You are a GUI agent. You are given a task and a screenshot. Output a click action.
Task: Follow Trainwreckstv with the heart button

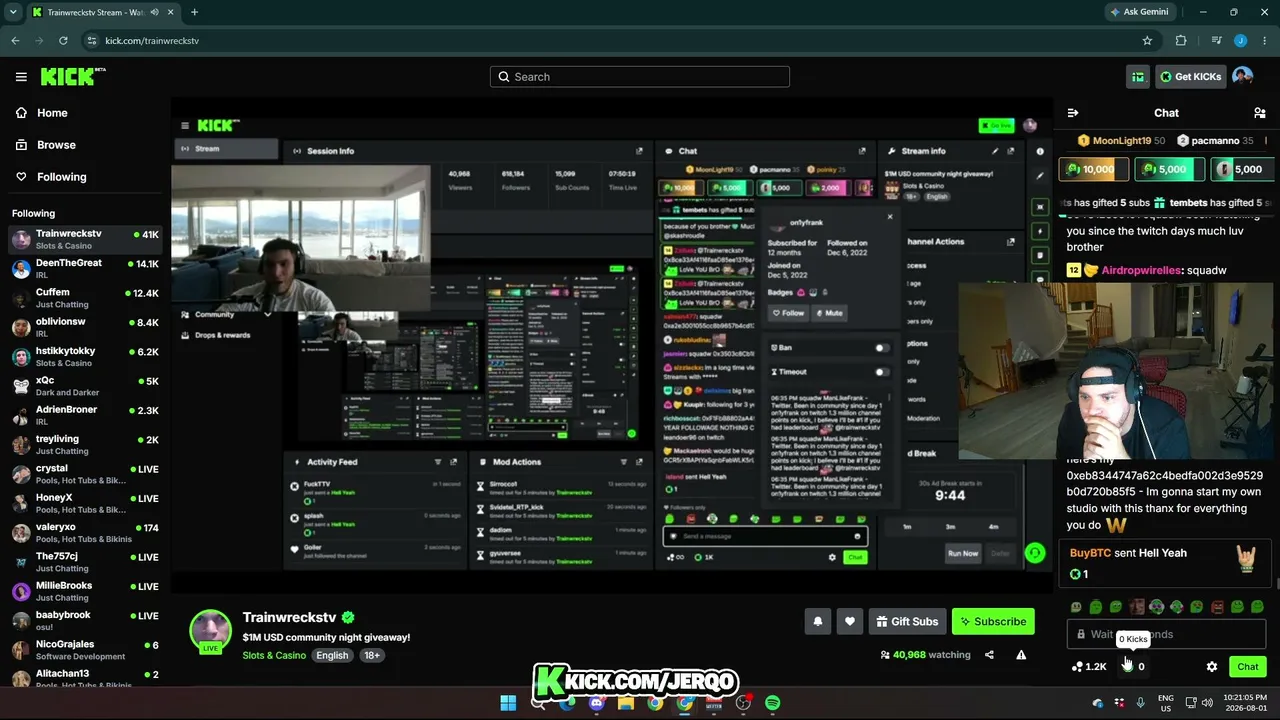pyautogui.click(x=849, y=621)
